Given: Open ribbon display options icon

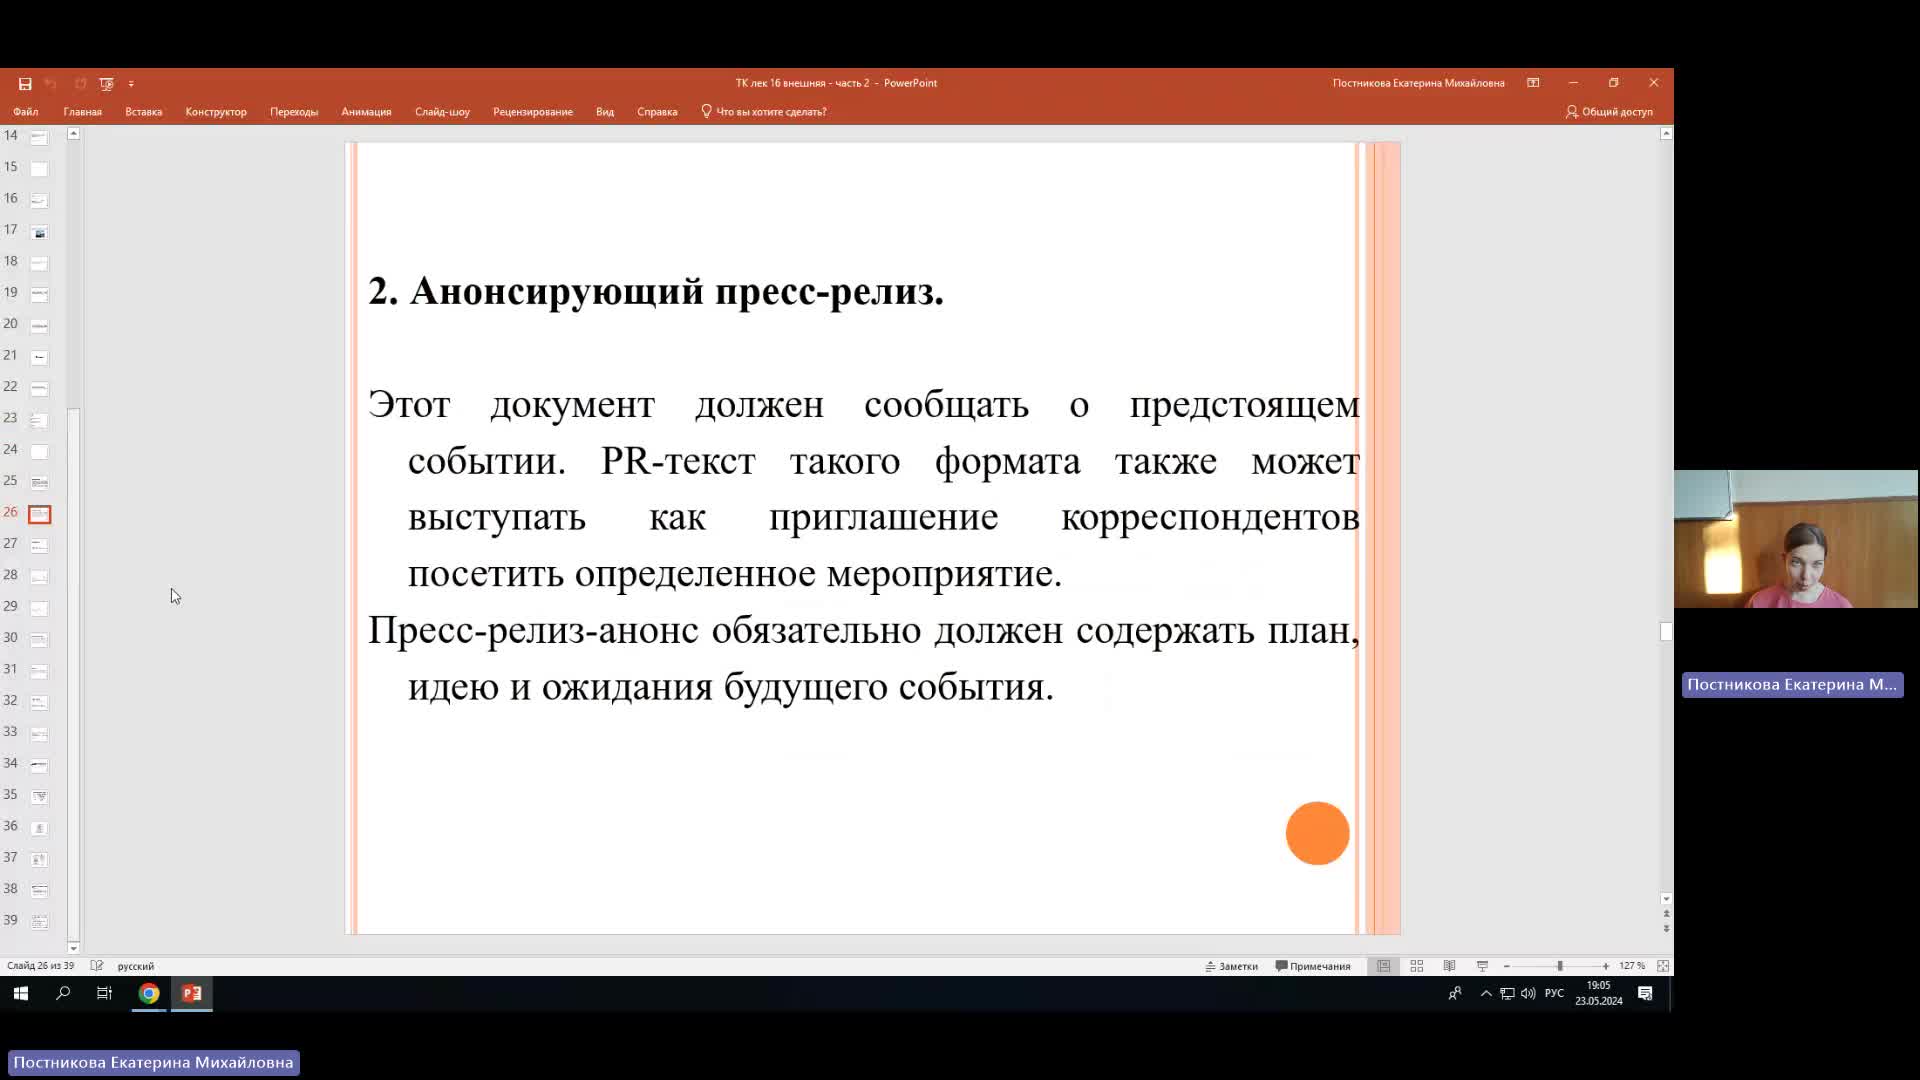Looking at the screenshot, I should [x=1533, y=83].
